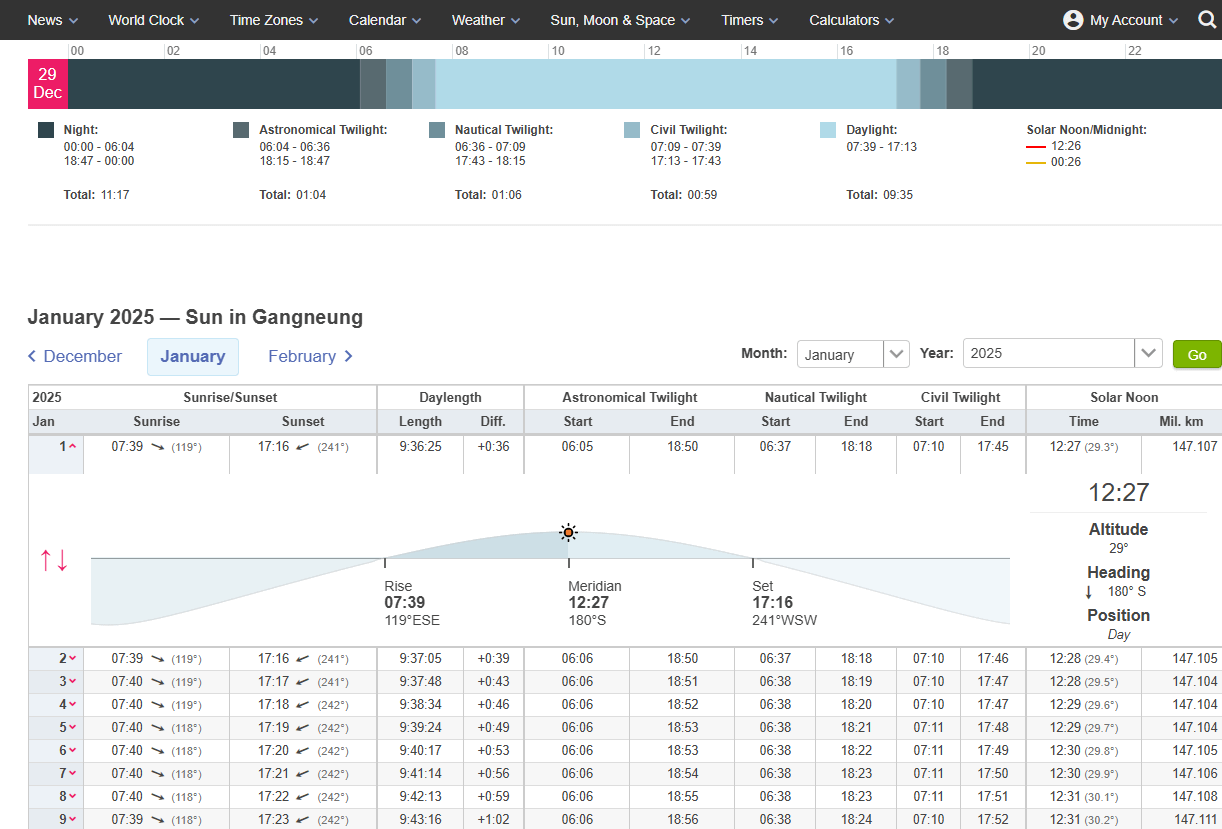The height and width of the screenshot is (829, 1222).
Task: Click the My Account user avatar icon
Action: pos(1073,20)
